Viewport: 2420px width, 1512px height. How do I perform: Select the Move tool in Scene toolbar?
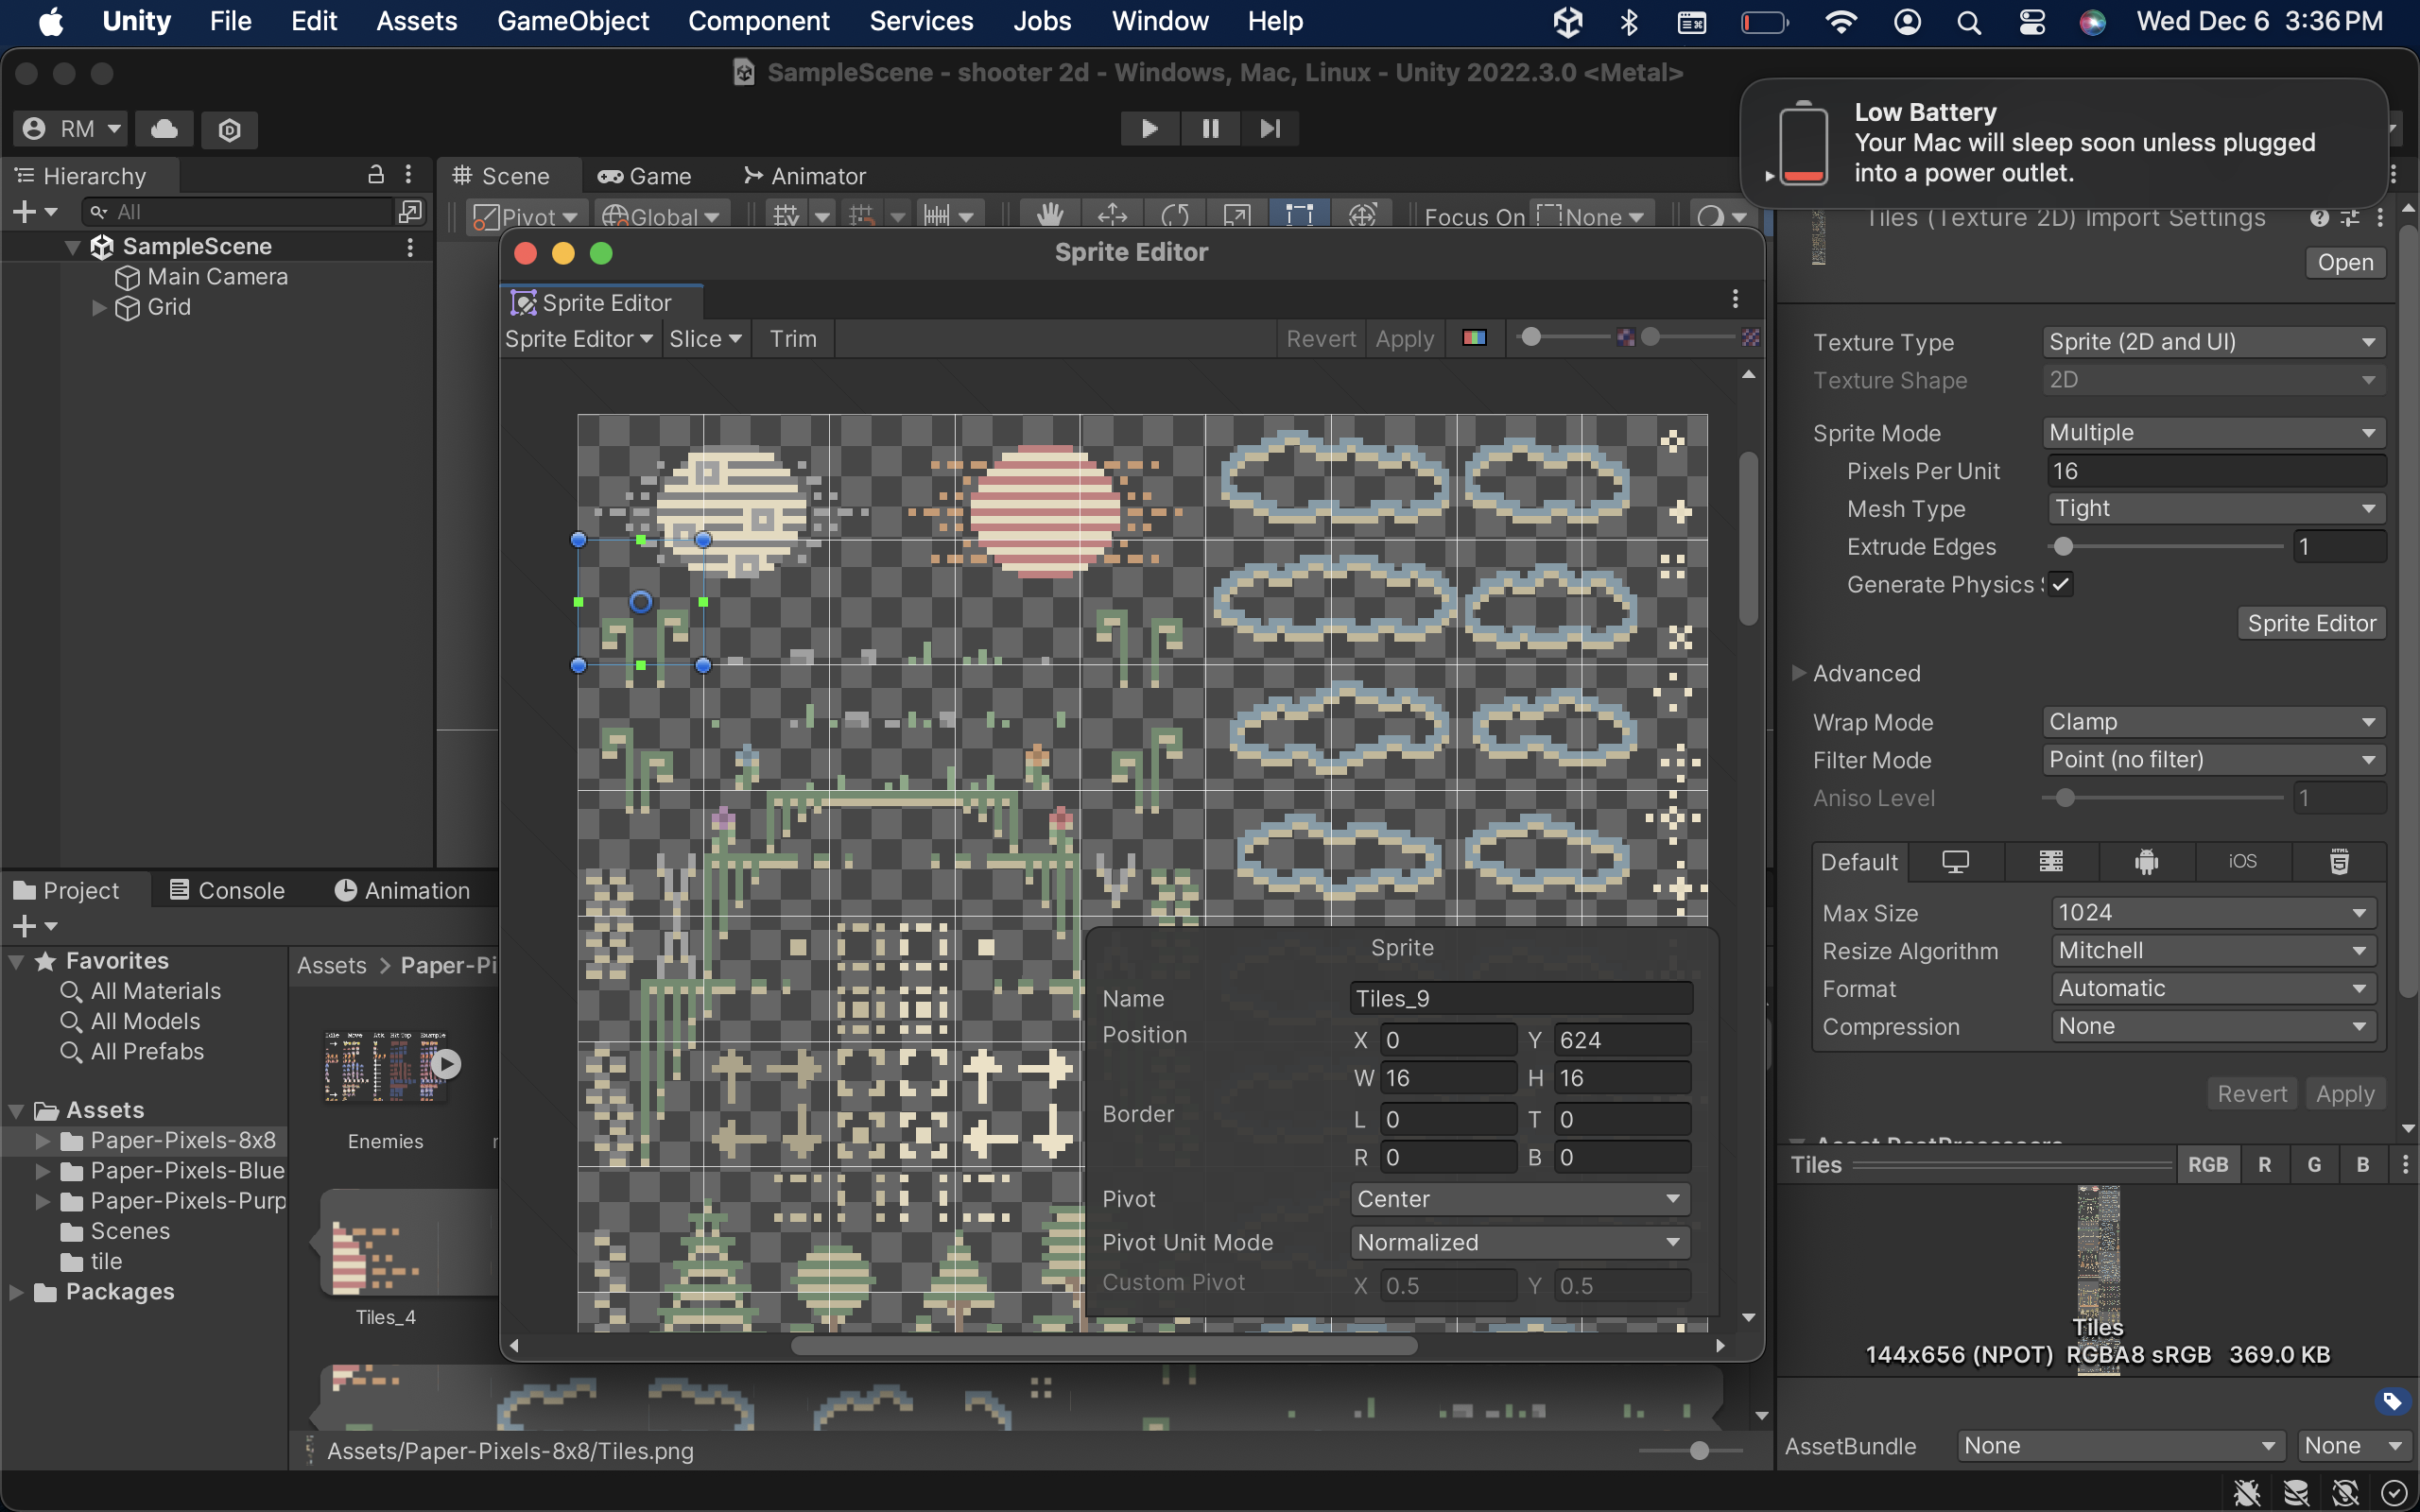coord(1111,214)
